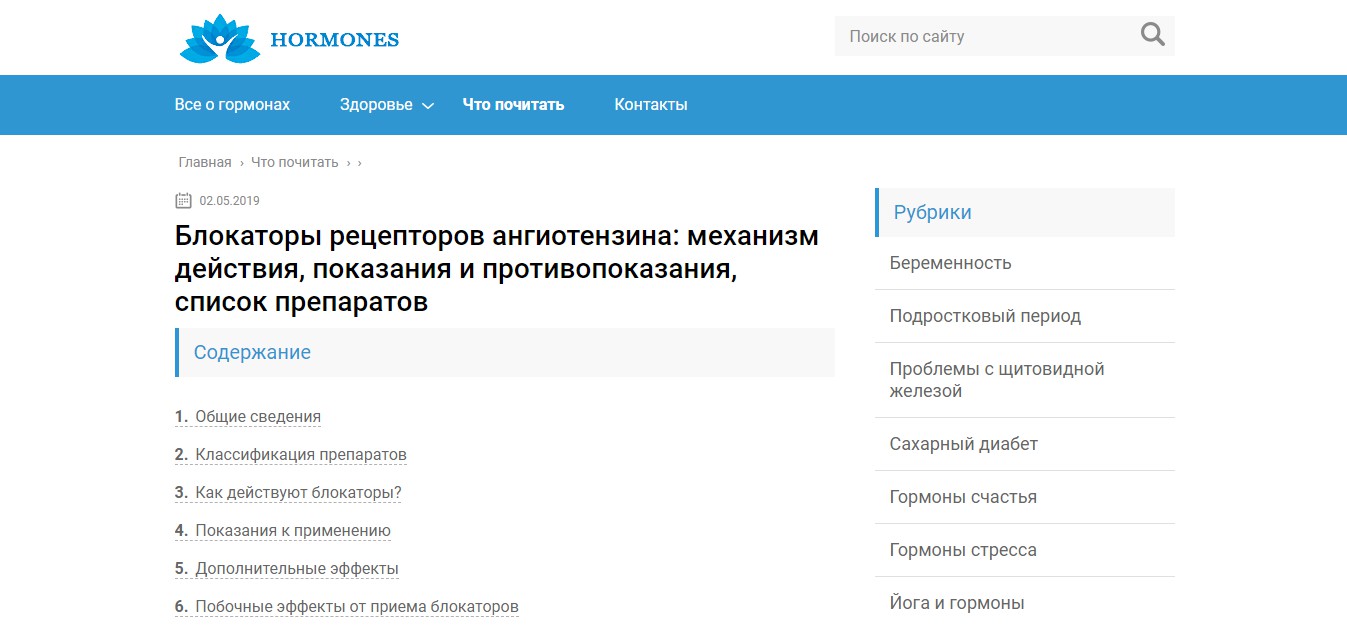Open the 'Беременность' rubric
Screen dimensions: 1347x628
click(950, 263)
